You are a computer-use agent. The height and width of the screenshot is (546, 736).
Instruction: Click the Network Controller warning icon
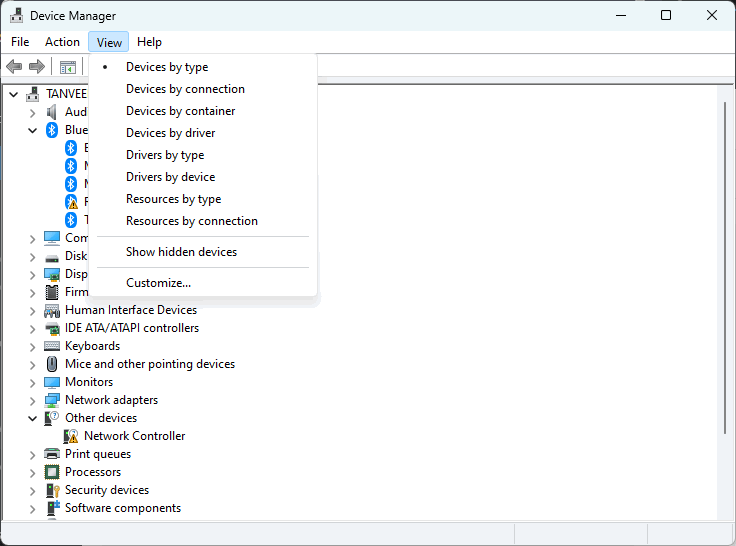click(x=71, y=436)
